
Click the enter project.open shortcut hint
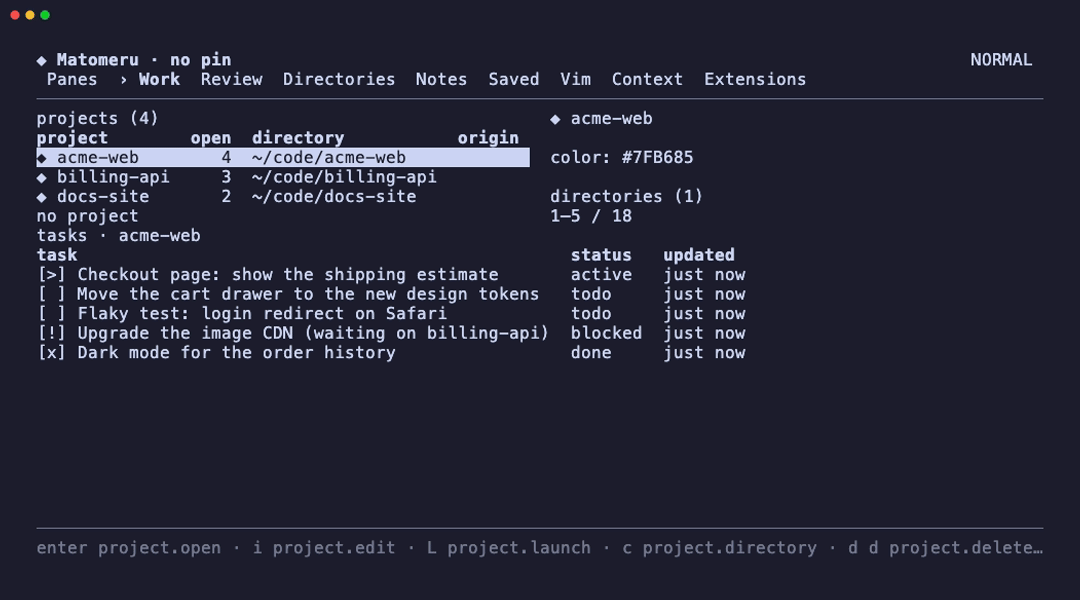[129, 548]
